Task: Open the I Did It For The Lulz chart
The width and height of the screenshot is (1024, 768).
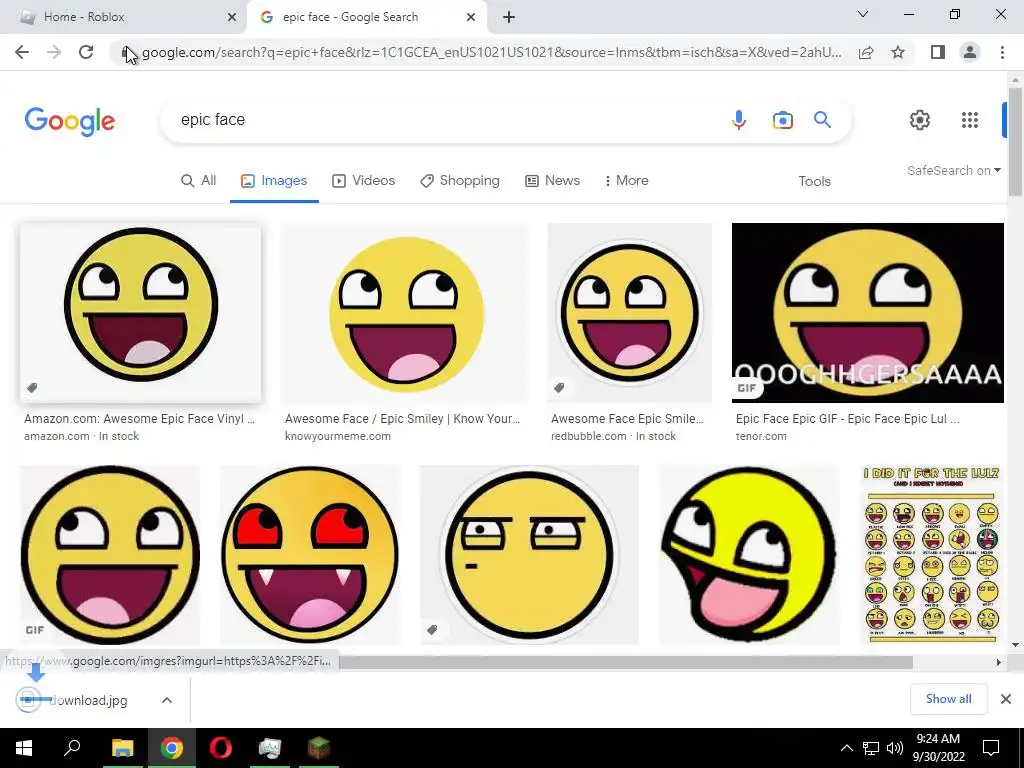Action: 931,555
